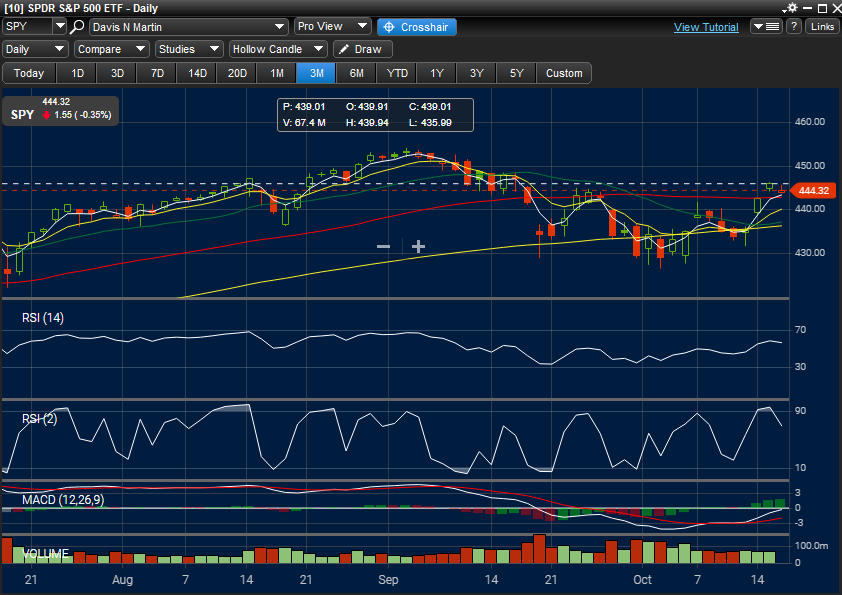Switch to the 1D range tab
842x595 pixels.
(77, 73)
